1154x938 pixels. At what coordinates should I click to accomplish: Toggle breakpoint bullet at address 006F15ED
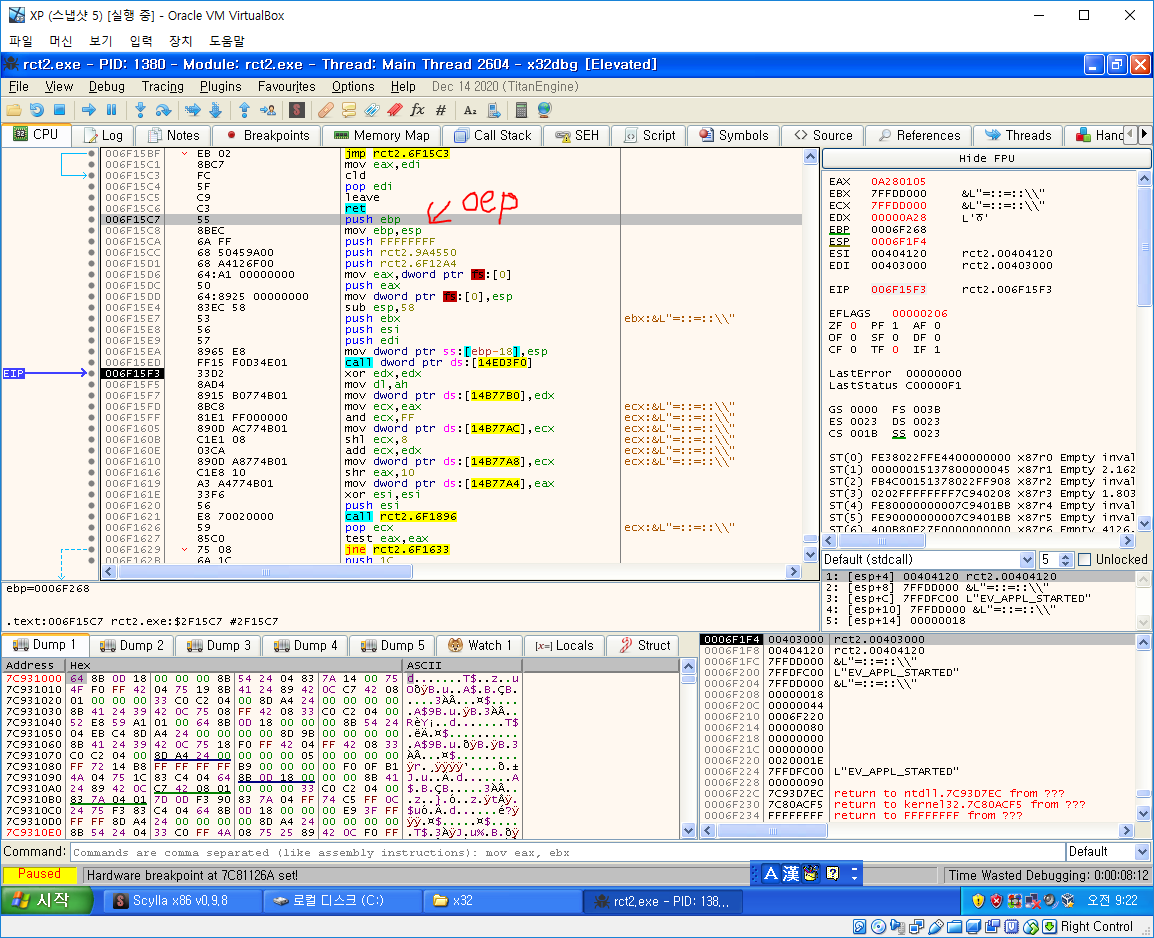tap(91, 363)
